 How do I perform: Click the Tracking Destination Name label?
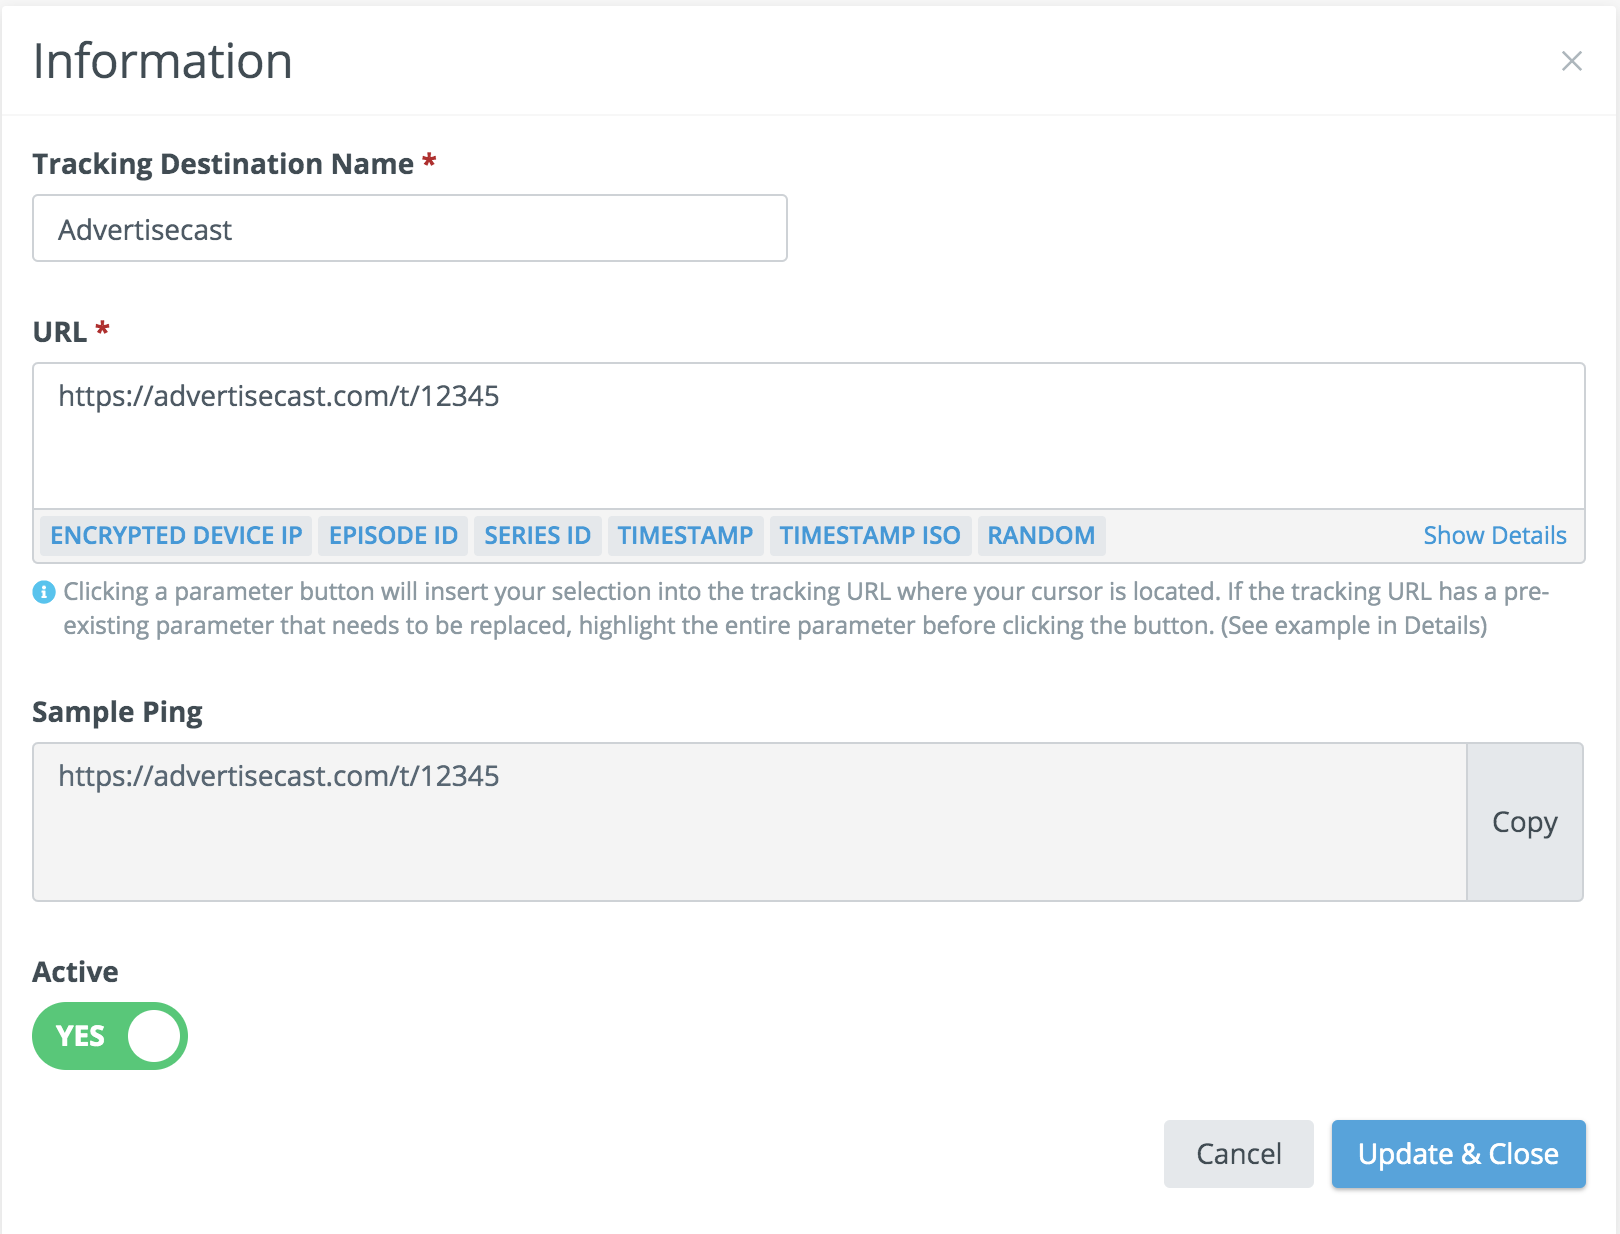[x=223, y=164]
